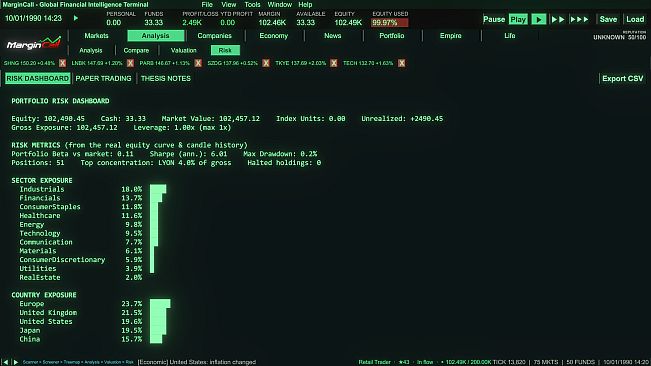Select the Risk sub-tab
This screenshot has width=651, height=366.
pyautogui.click(x=225, y=50)
